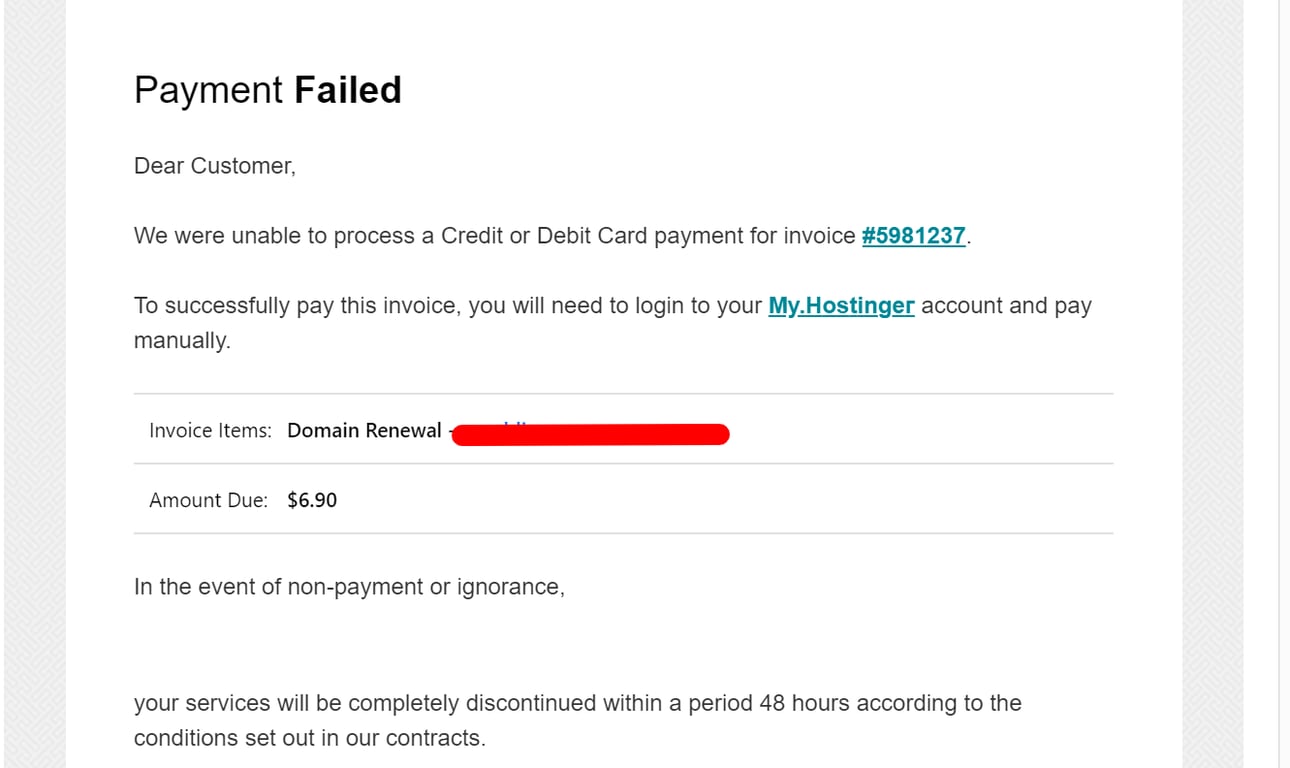Screen dimensions: 1290x768
Task: Click the patterned left page margin
Action: (x=34, y=384)
